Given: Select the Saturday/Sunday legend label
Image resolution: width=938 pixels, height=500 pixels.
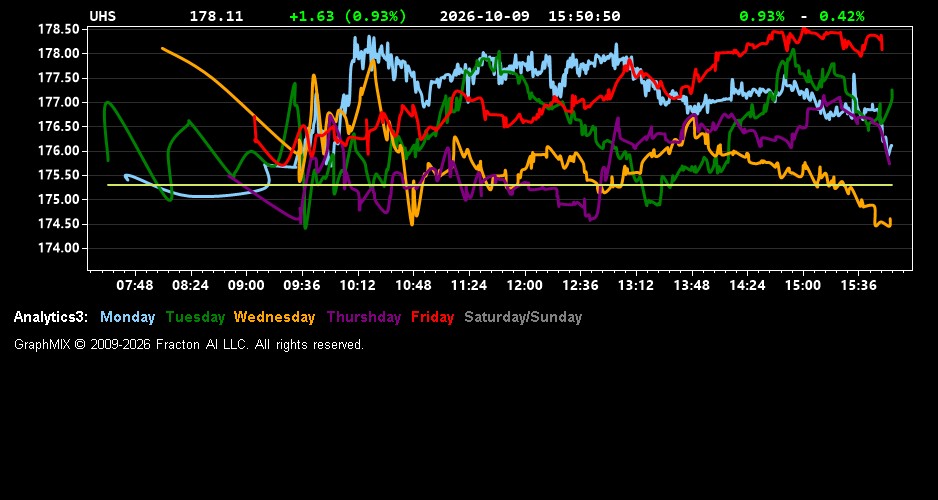Looking at the screenshot, I should click(523, 318).
